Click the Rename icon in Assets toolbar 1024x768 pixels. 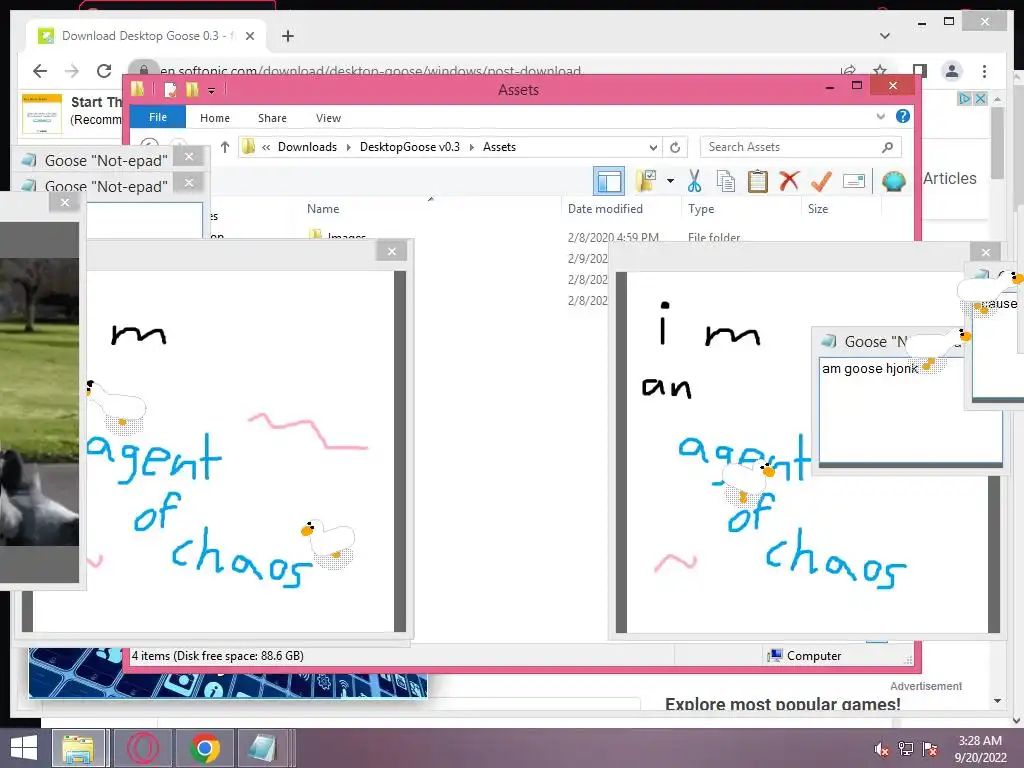(854, 181)
